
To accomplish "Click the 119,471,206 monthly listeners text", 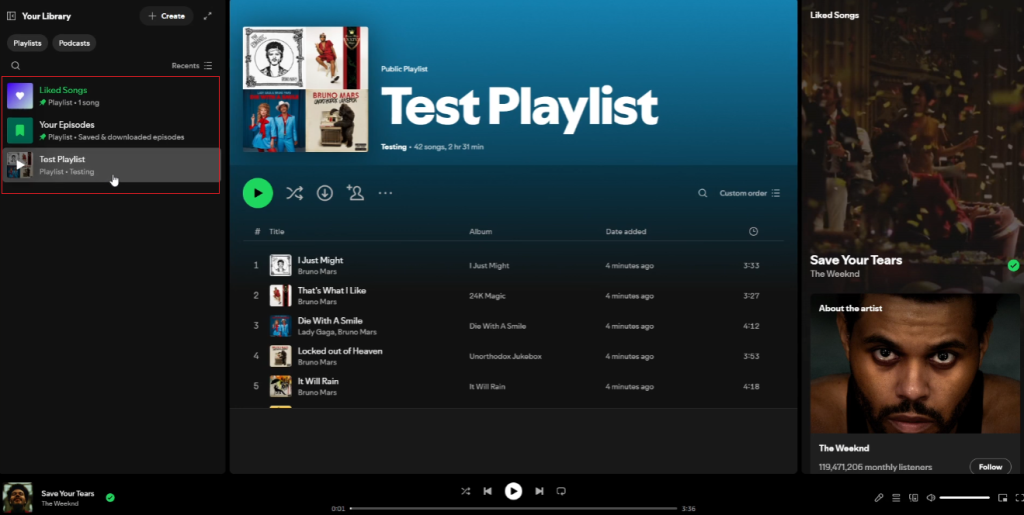I will click(x=875, y=467).
